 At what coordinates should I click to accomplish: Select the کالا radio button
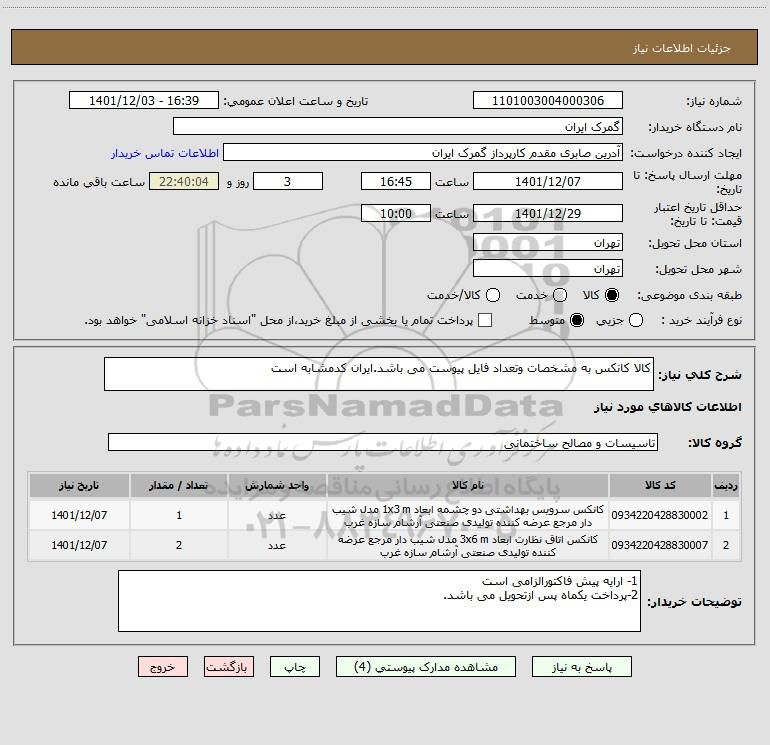(x=612, y=295)
